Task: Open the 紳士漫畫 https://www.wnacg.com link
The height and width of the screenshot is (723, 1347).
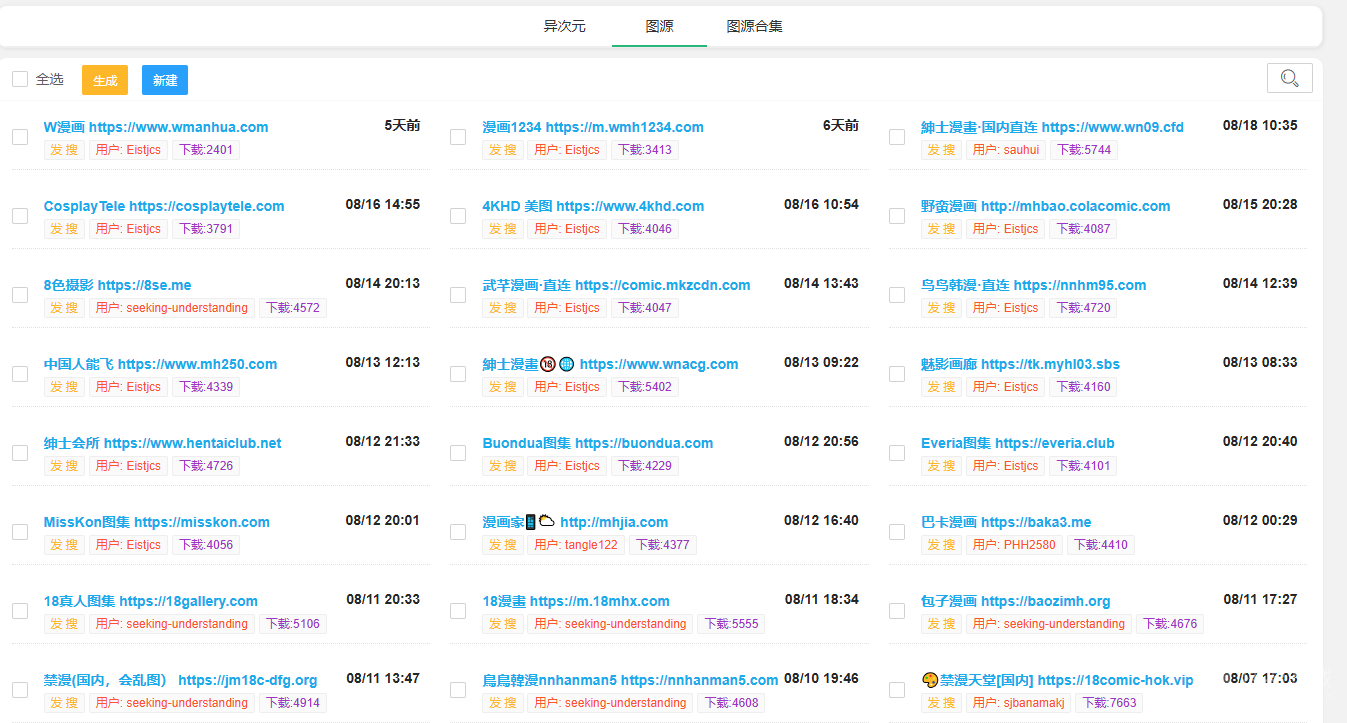Action: pos(610,364)
